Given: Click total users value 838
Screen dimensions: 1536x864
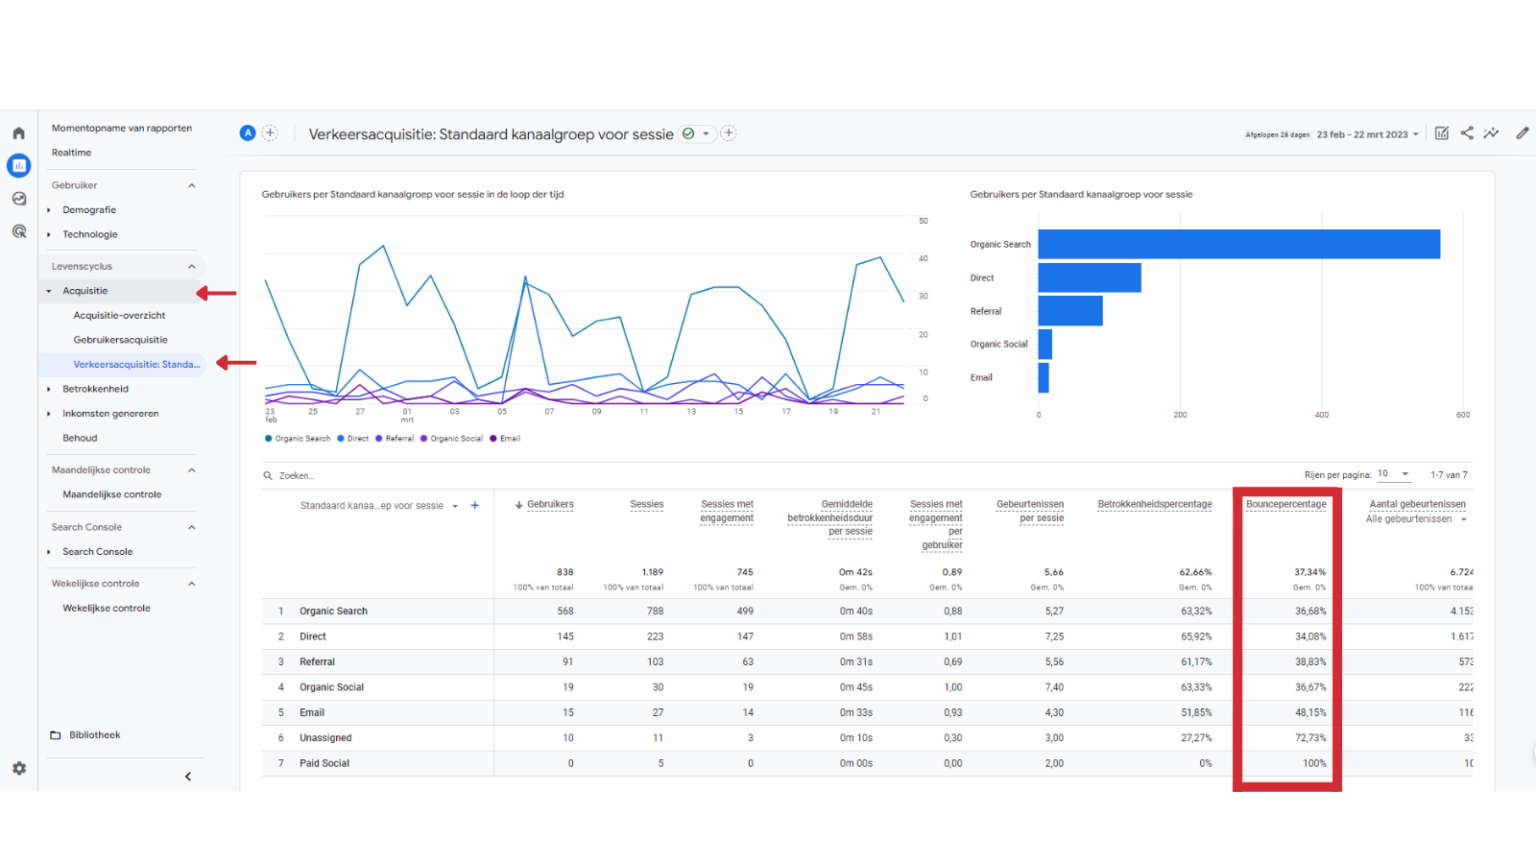Looking at the screenshot, I should tap(565, 573).
